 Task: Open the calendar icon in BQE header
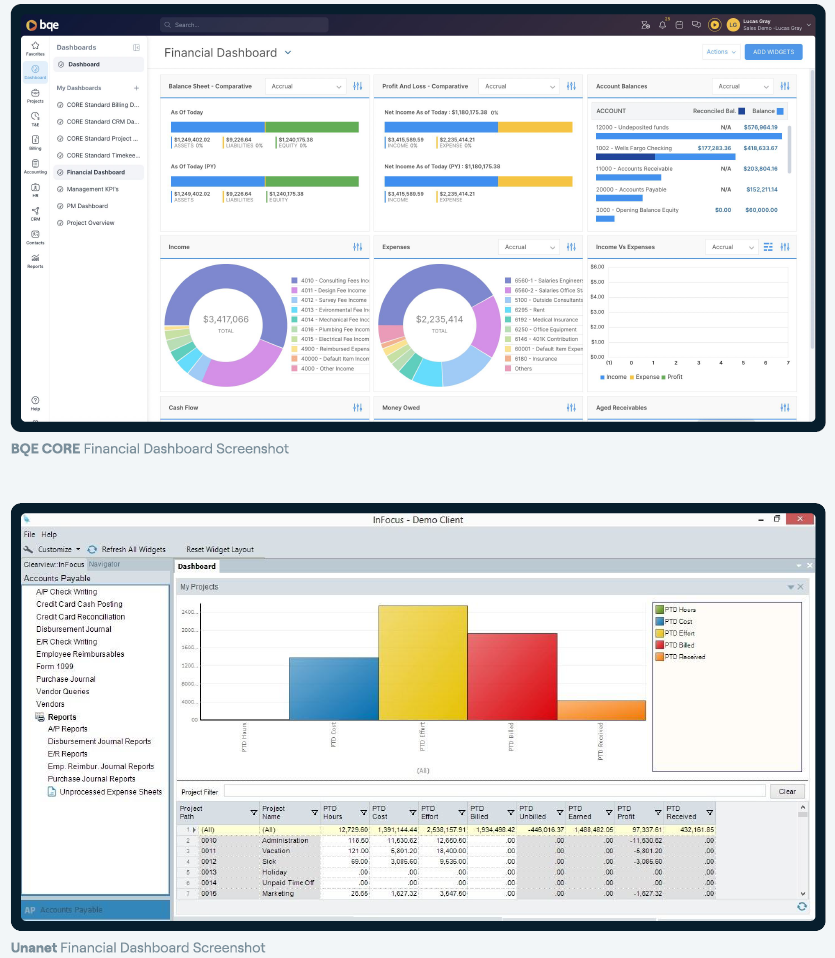[679, 25]
